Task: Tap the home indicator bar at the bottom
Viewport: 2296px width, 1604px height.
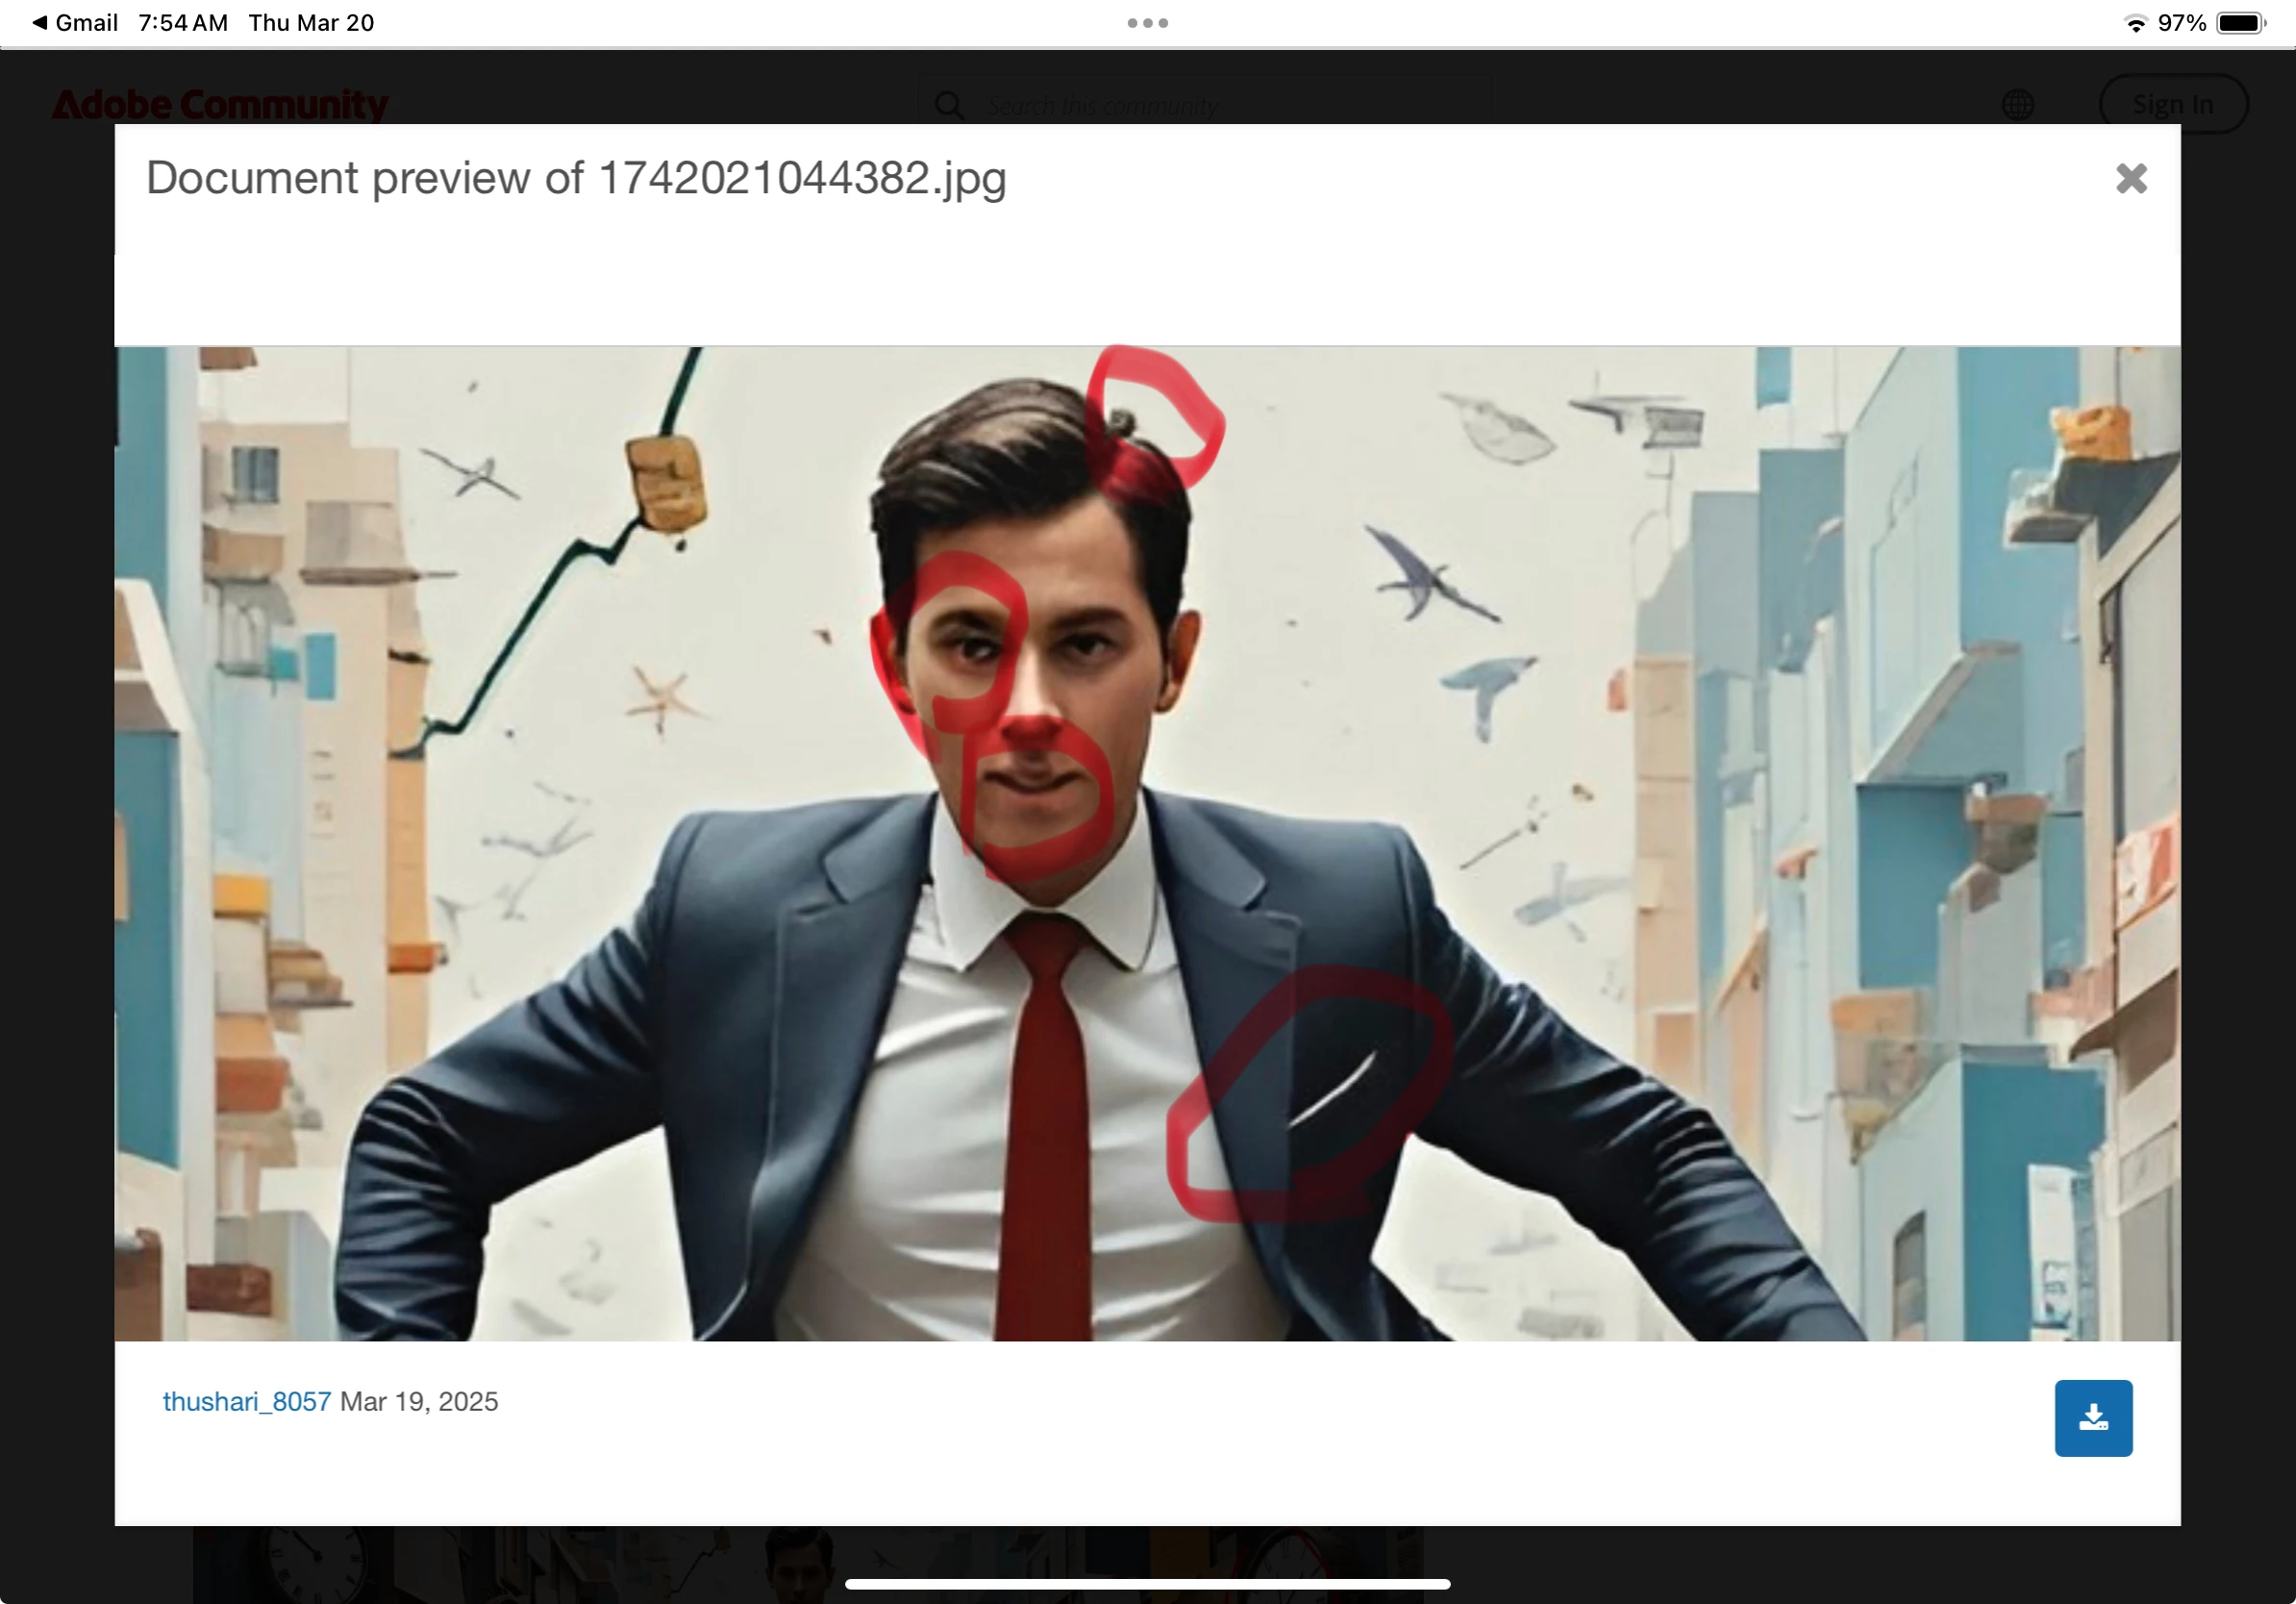Action: [1147, 1584]
